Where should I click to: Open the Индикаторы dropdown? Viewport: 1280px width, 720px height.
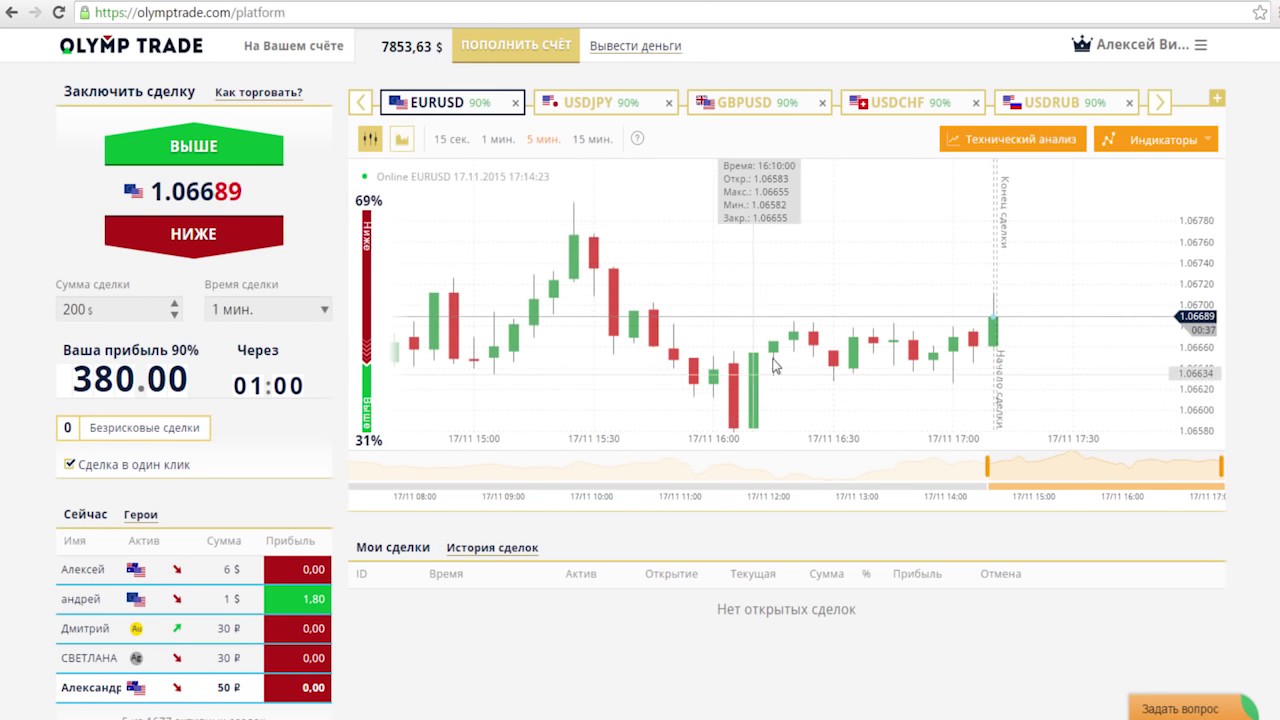click(1156, 139)
